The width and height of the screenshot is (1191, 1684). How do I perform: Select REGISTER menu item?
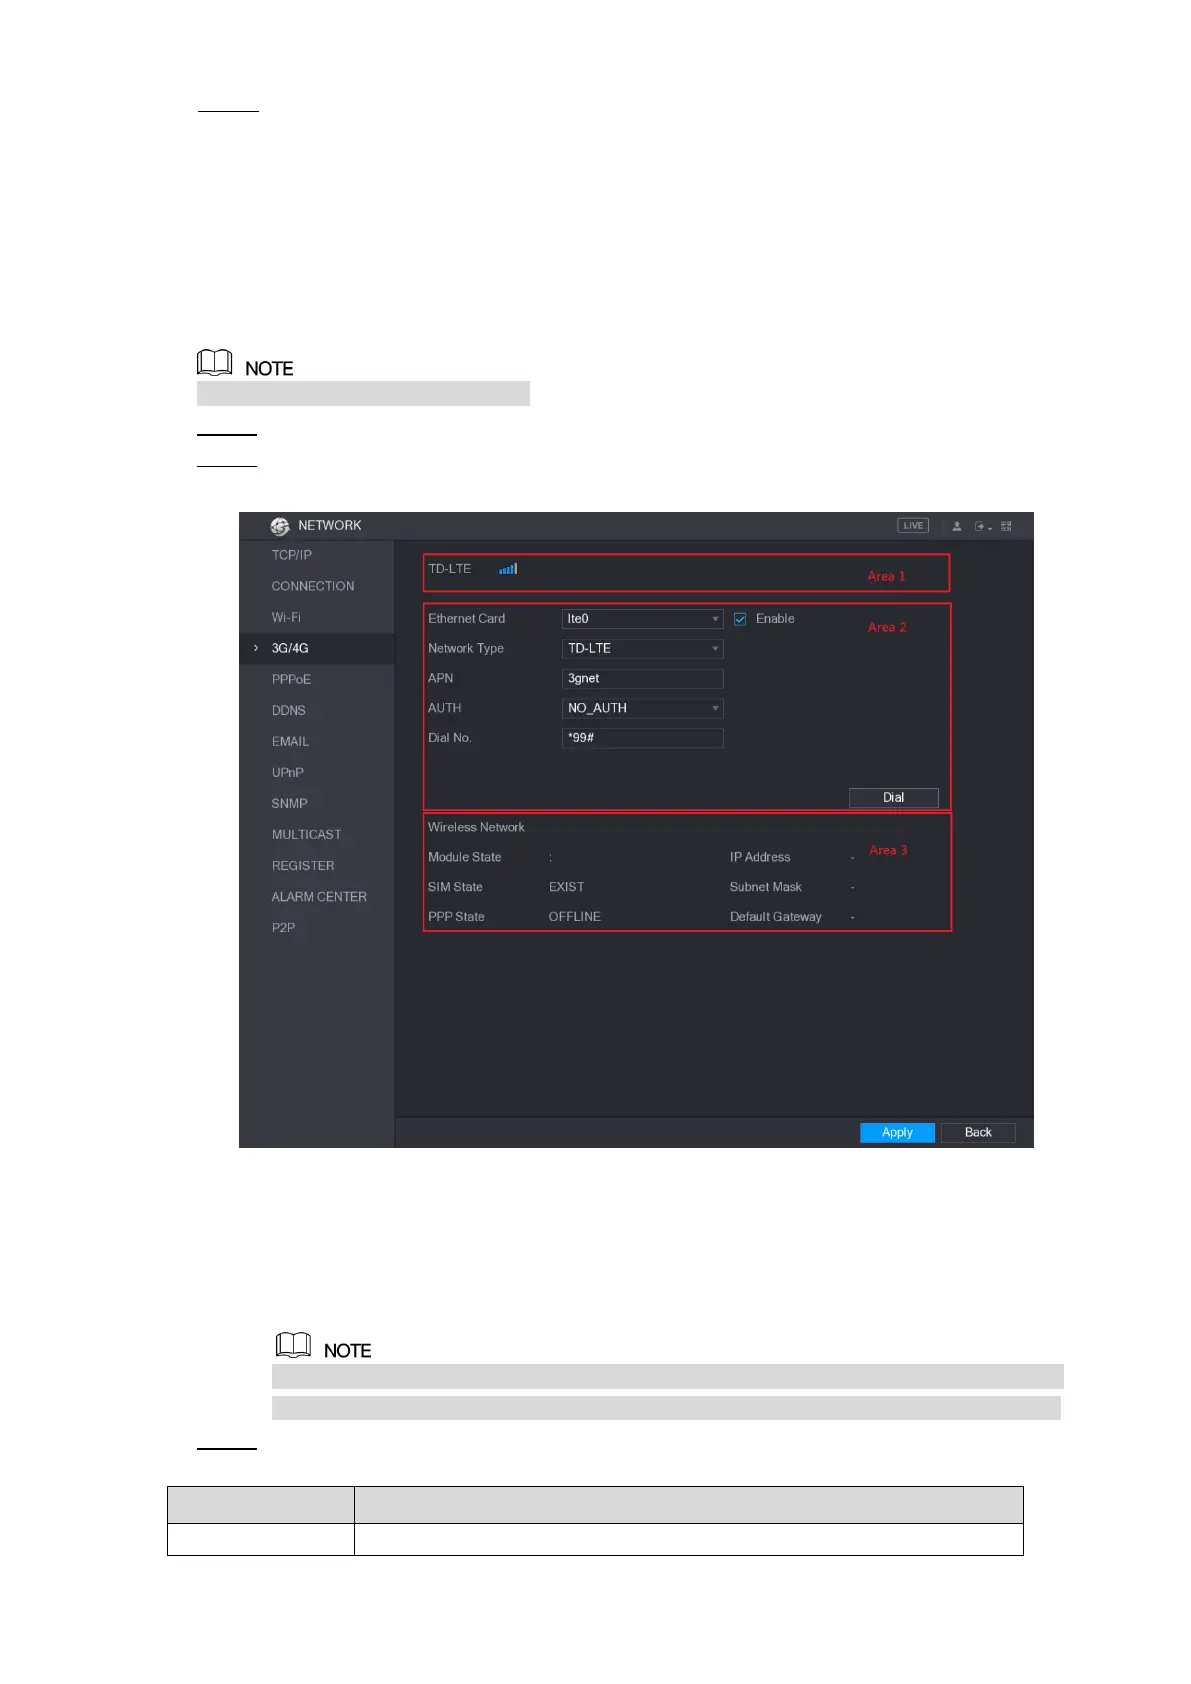pyautogui.click(x=303, y=866)
